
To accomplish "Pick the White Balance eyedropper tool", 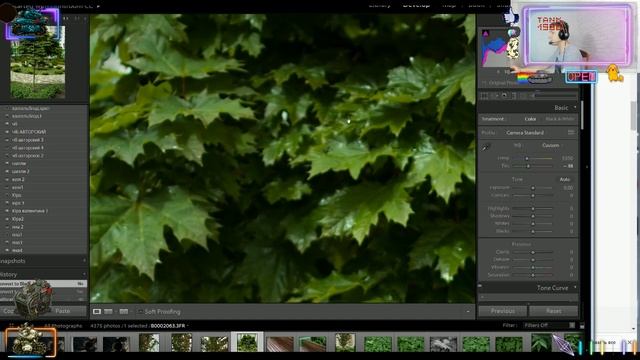I will click(485, 148).
